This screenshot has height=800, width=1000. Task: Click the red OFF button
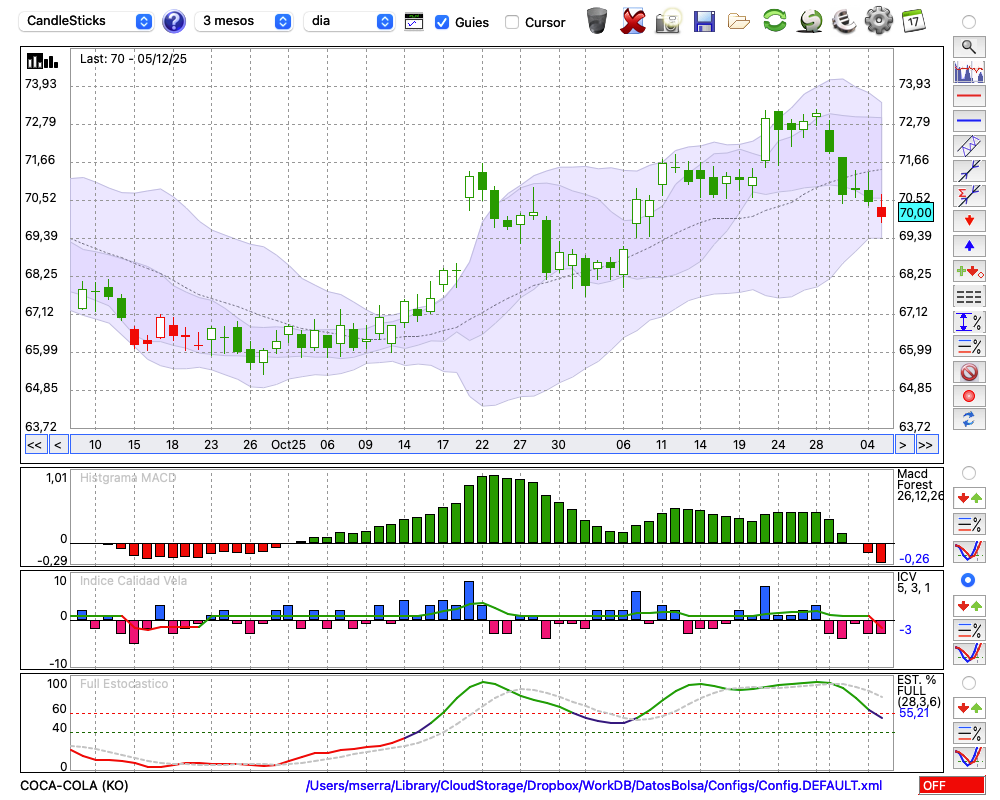click(x=950, y=786)
